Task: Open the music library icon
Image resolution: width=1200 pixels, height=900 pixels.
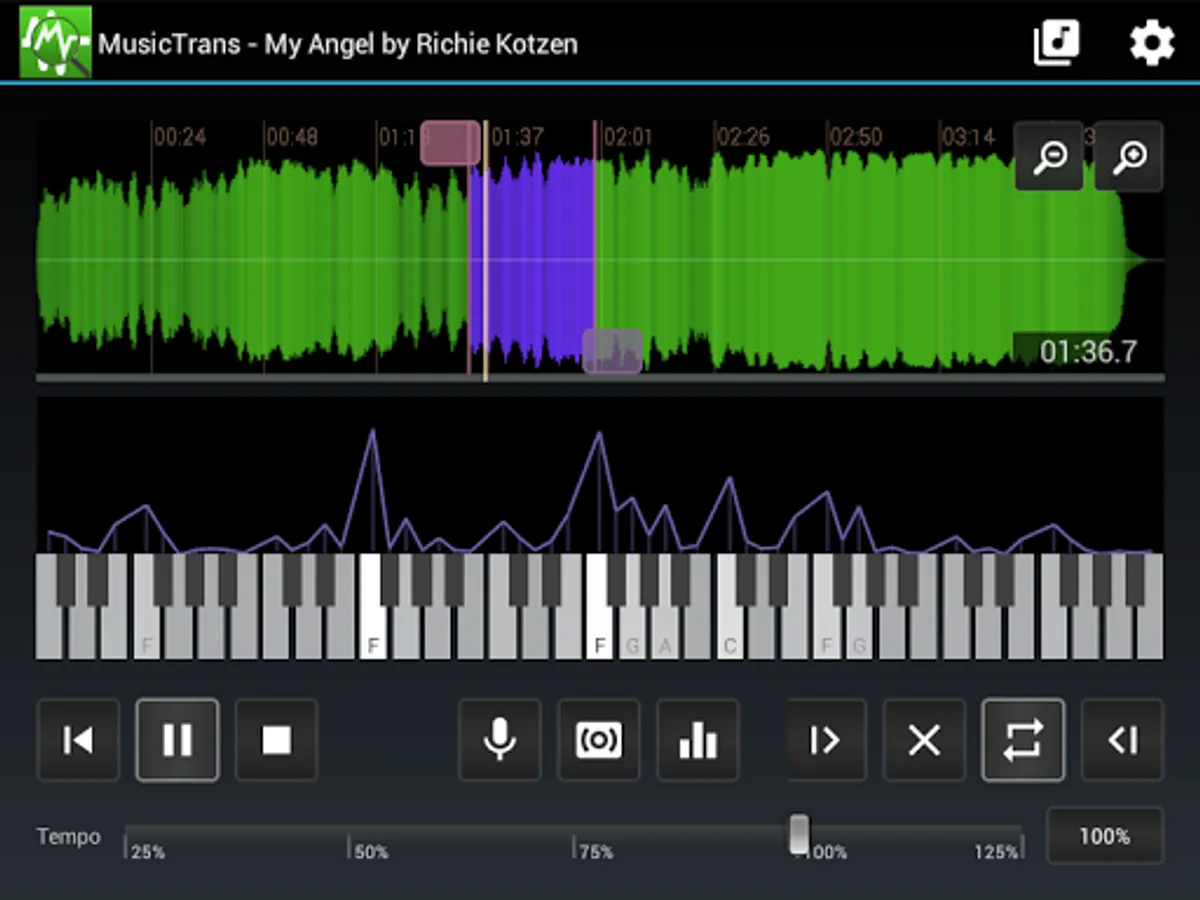Action: (x=1056, y=43)
